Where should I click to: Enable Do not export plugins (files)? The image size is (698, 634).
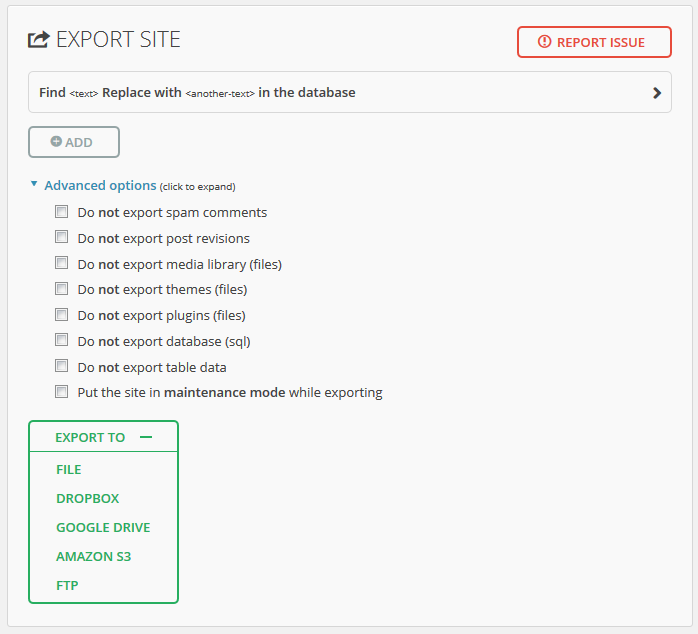(61, 315)
